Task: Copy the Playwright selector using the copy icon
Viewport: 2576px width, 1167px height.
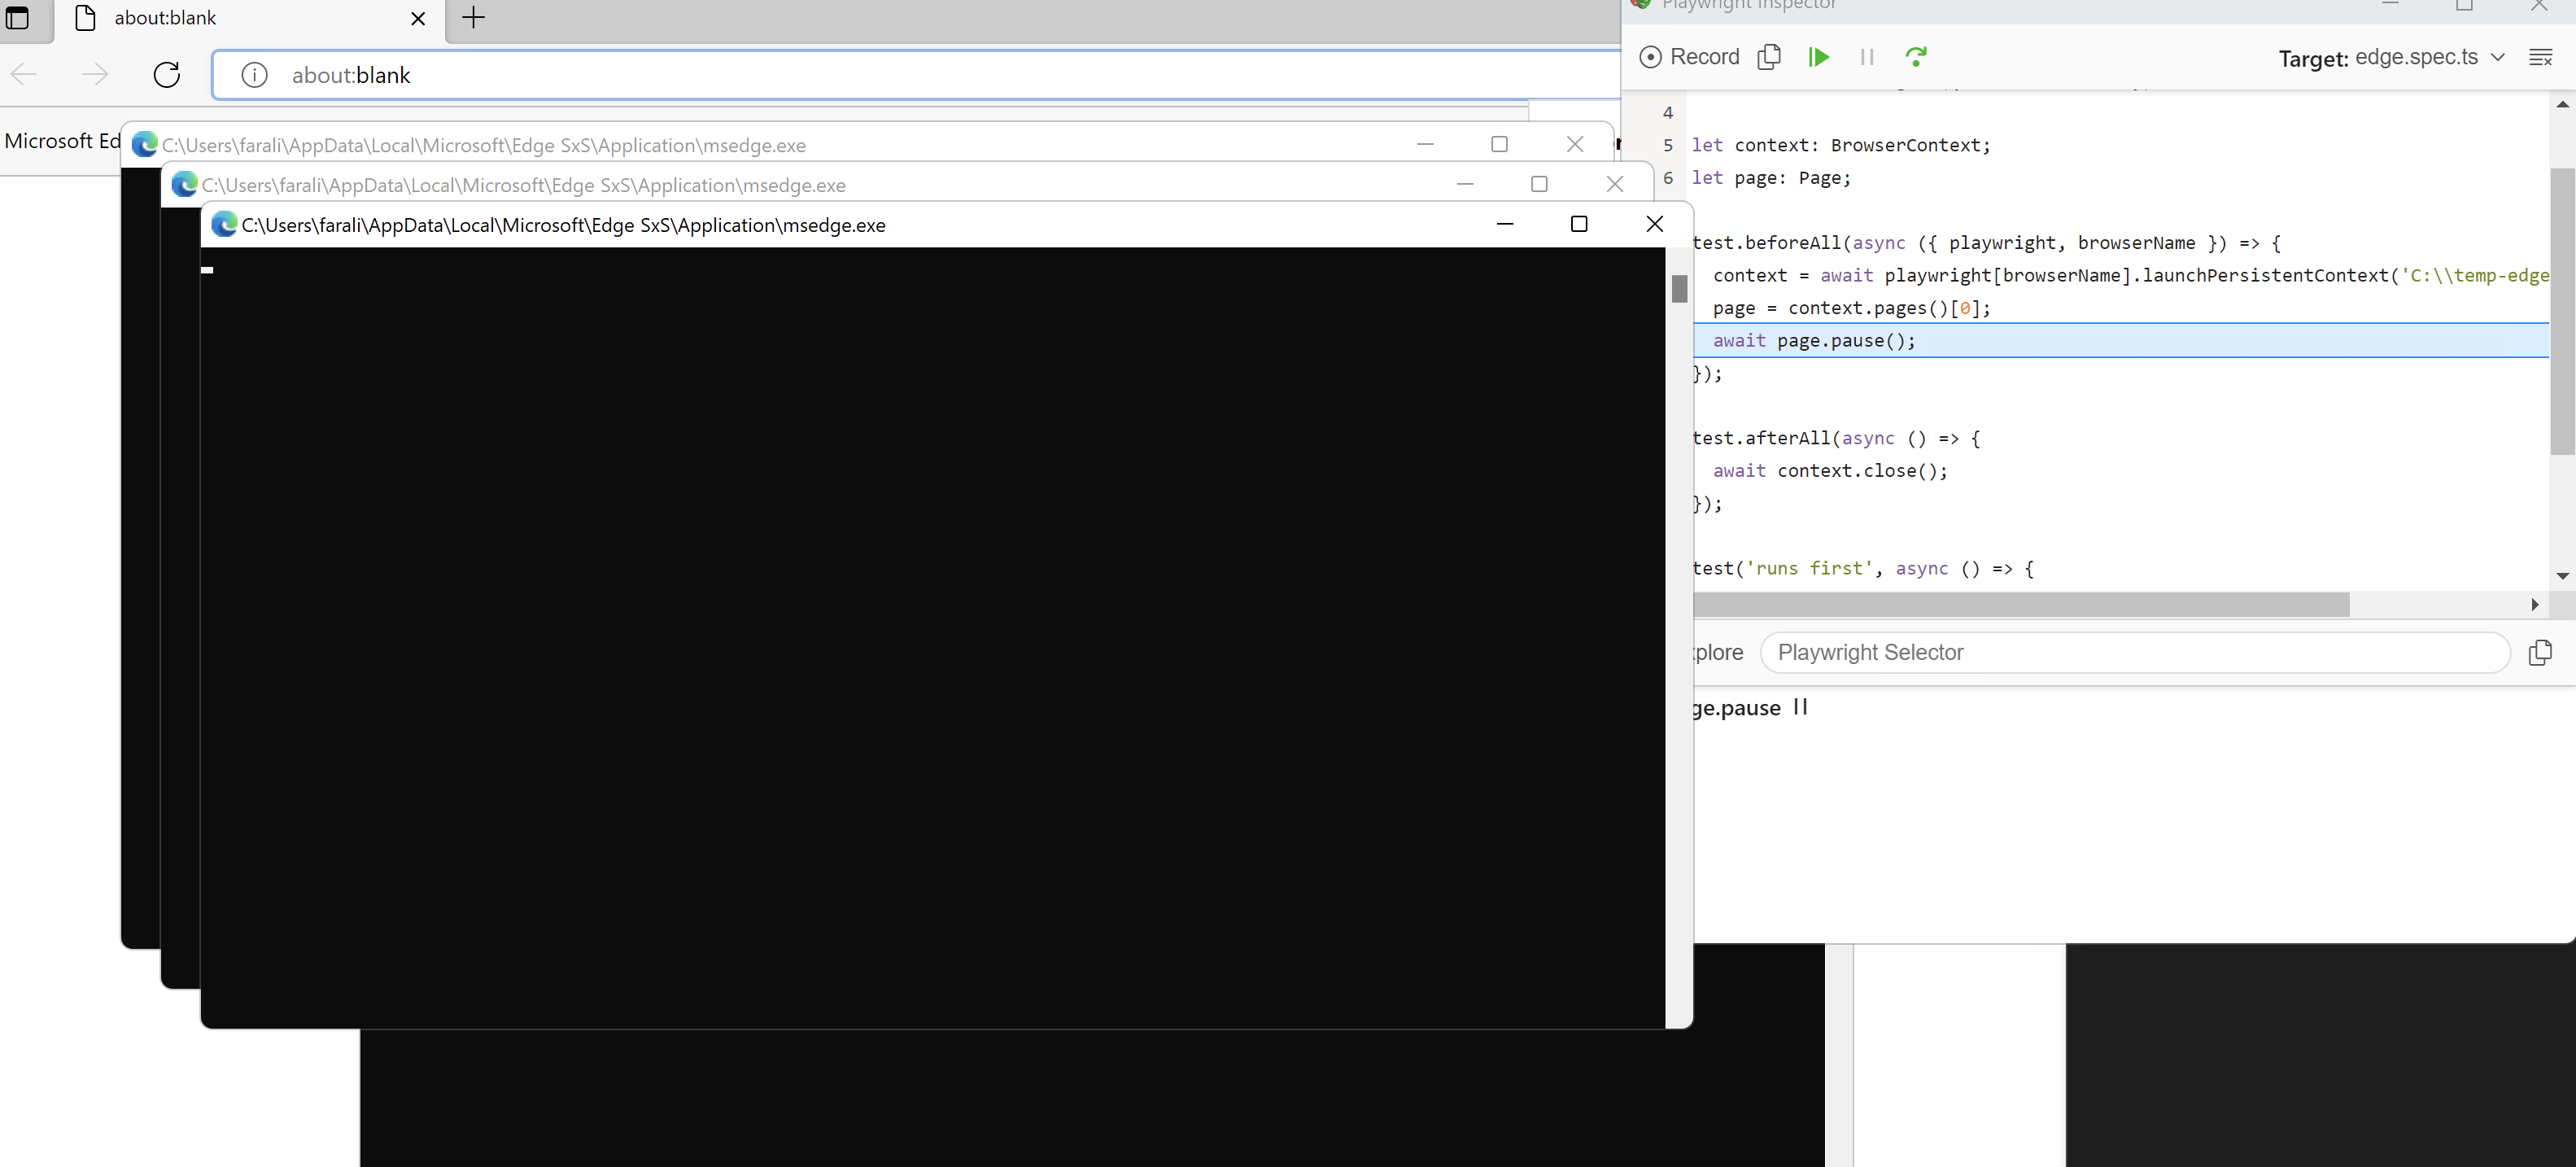Action: click(2541, 652)
